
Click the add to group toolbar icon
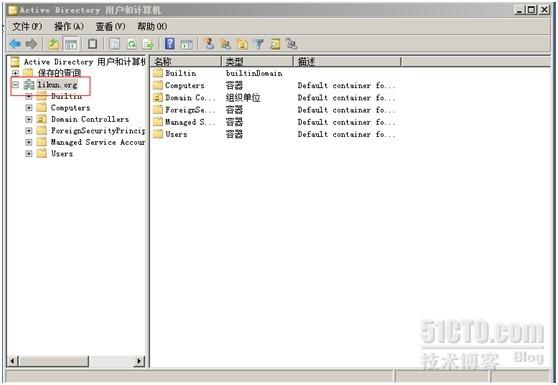click(x=291, y=44)
